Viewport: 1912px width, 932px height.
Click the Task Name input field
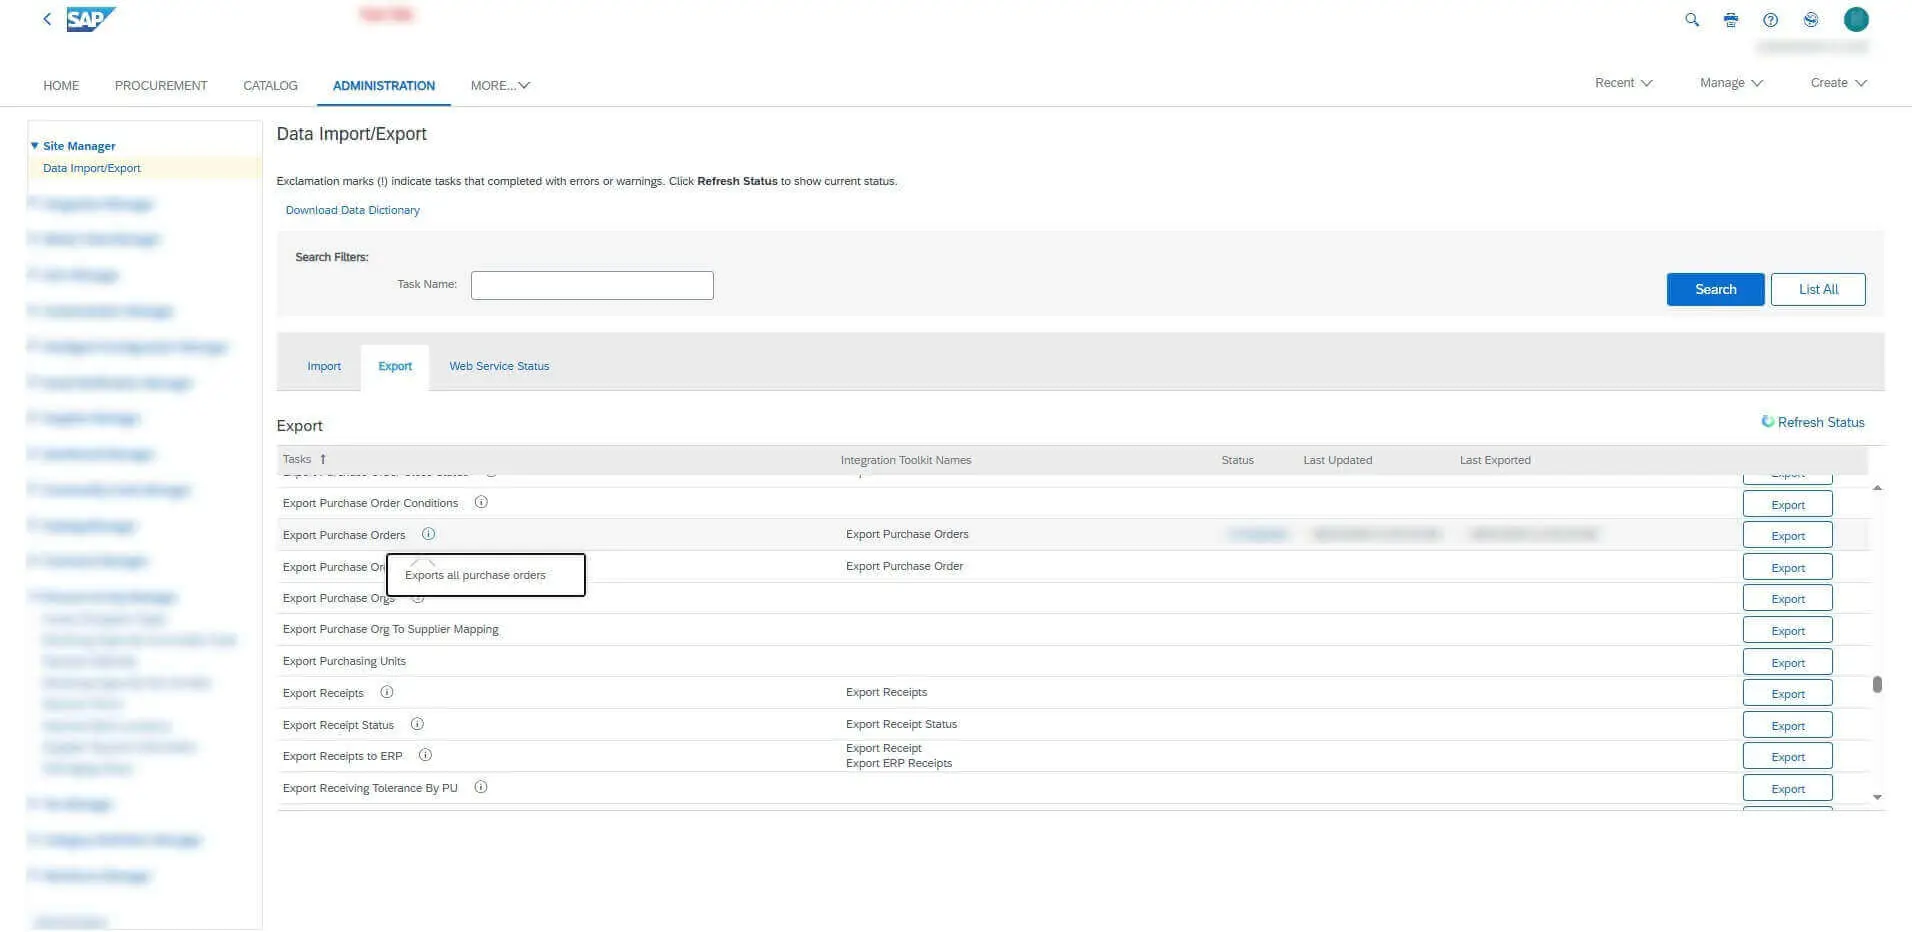pos(592,285)
